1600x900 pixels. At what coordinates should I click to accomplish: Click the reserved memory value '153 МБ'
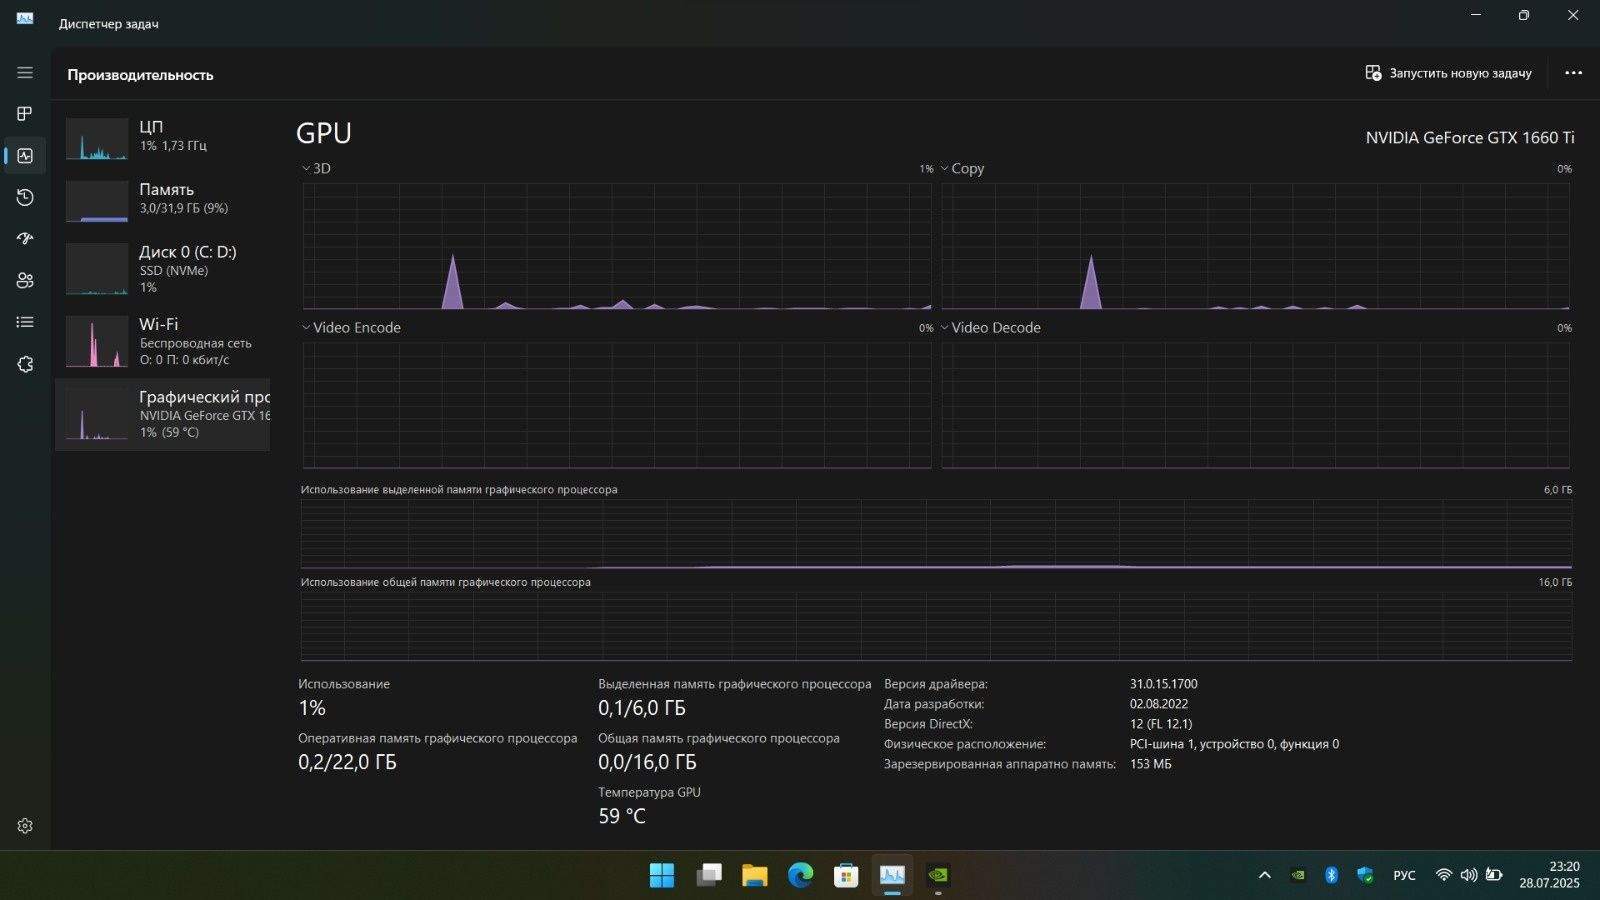click(1150, 764)
